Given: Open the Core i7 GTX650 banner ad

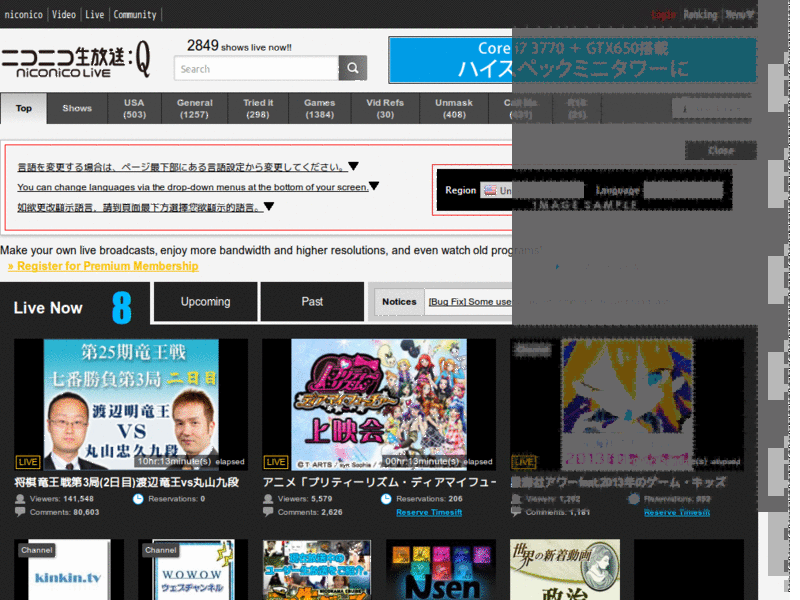Looking at the screenshot, I should coord(572,60).
